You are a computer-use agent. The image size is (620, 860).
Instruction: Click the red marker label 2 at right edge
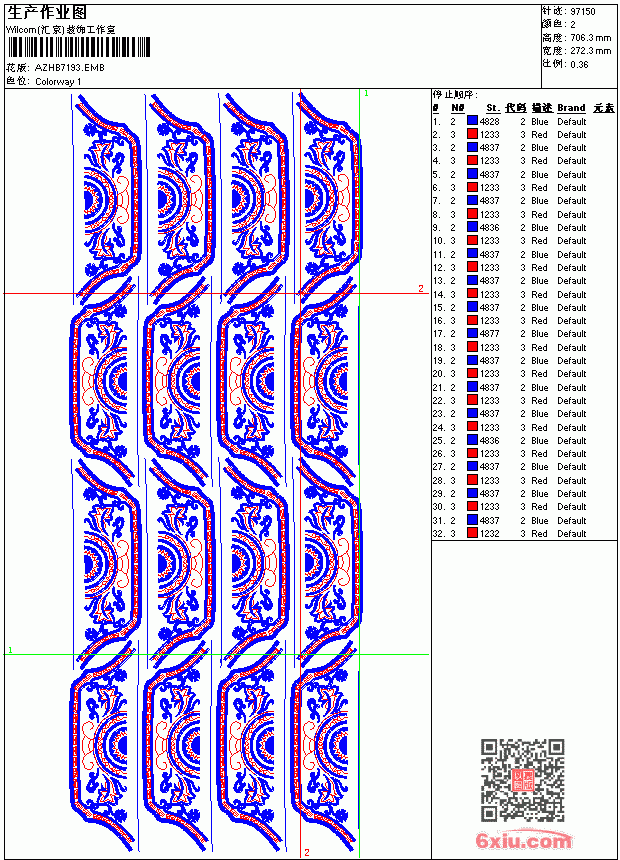pyautogui.click(x=421, y=288)
